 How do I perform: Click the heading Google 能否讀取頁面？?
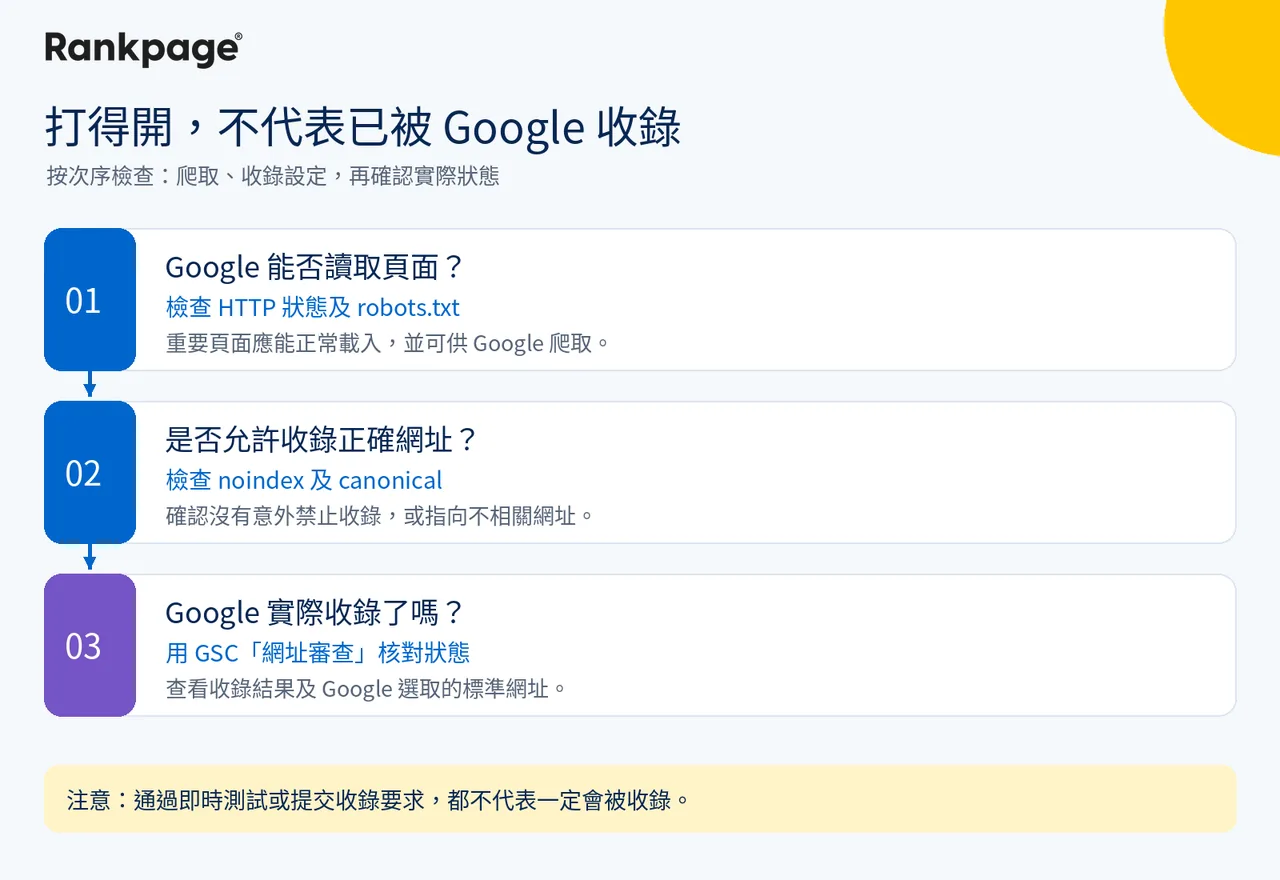pos(315,267)
